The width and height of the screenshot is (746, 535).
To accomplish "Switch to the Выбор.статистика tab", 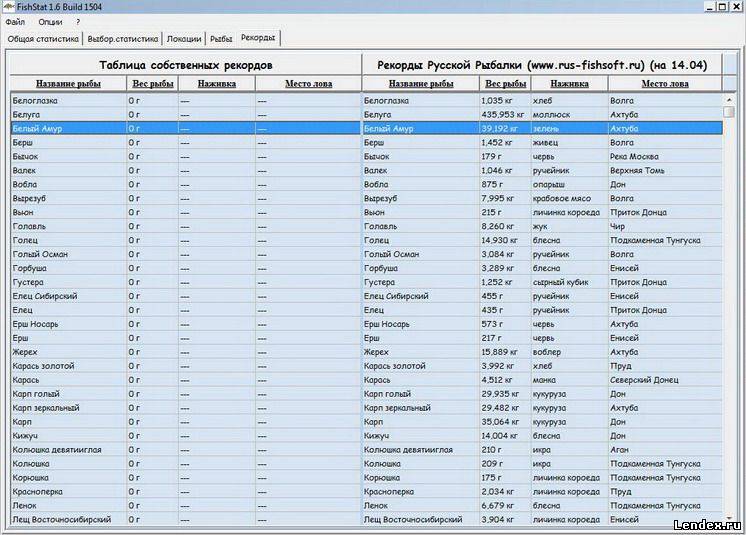I will click(123, 39).
